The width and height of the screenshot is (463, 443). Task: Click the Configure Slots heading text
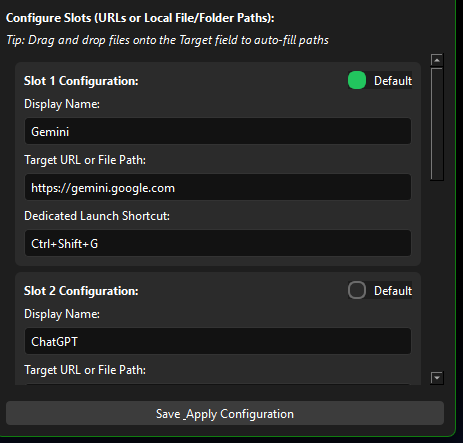pyautogui.click(x=140, y=18)
